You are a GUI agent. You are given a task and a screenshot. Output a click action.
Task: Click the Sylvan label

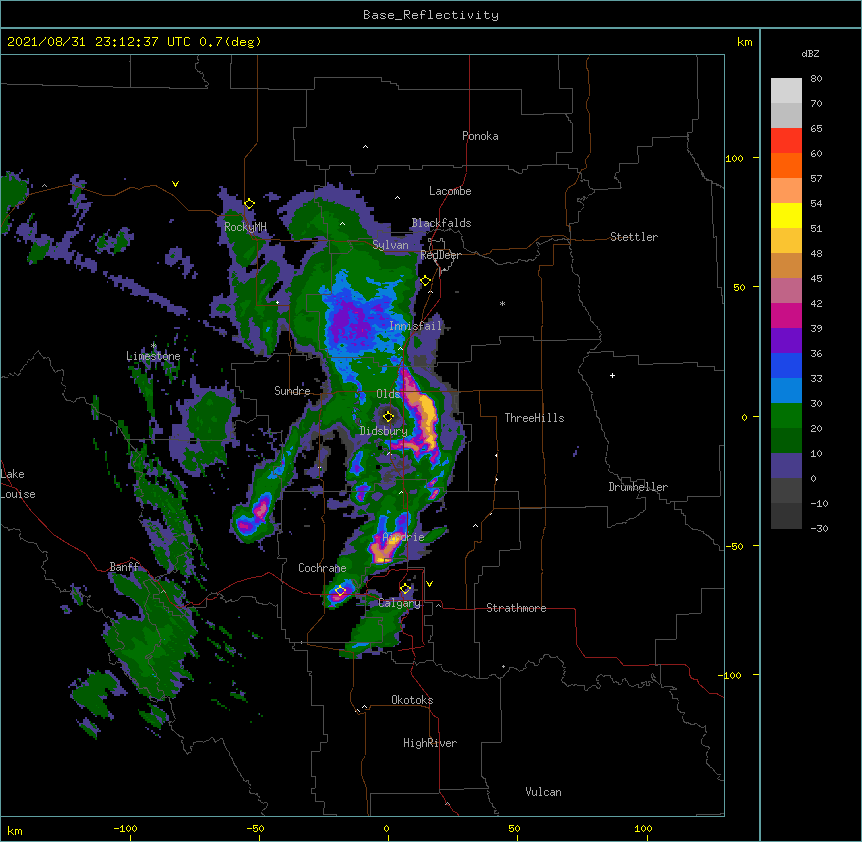(390, 245)
